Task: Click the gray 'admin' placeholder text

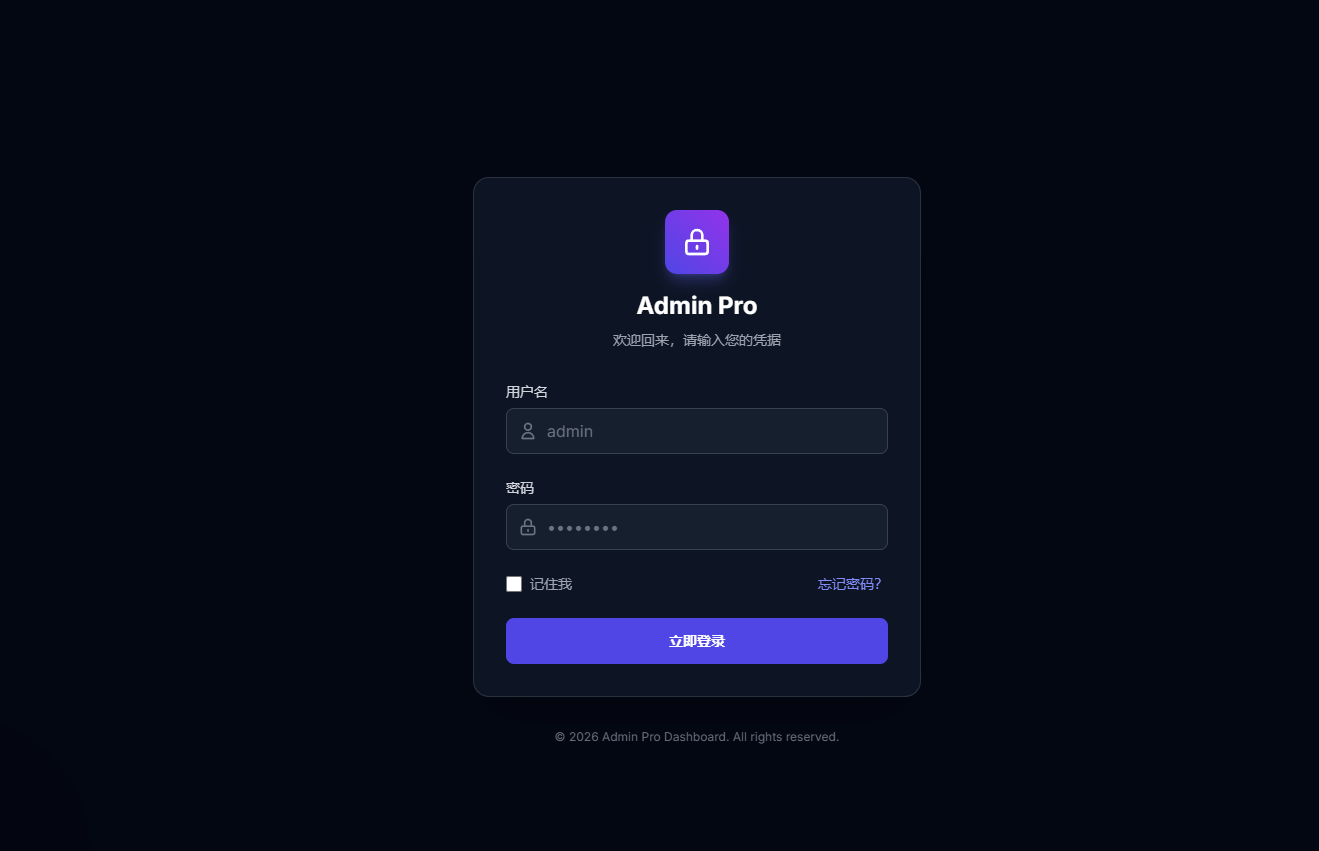Action: [x=570, y=431]
